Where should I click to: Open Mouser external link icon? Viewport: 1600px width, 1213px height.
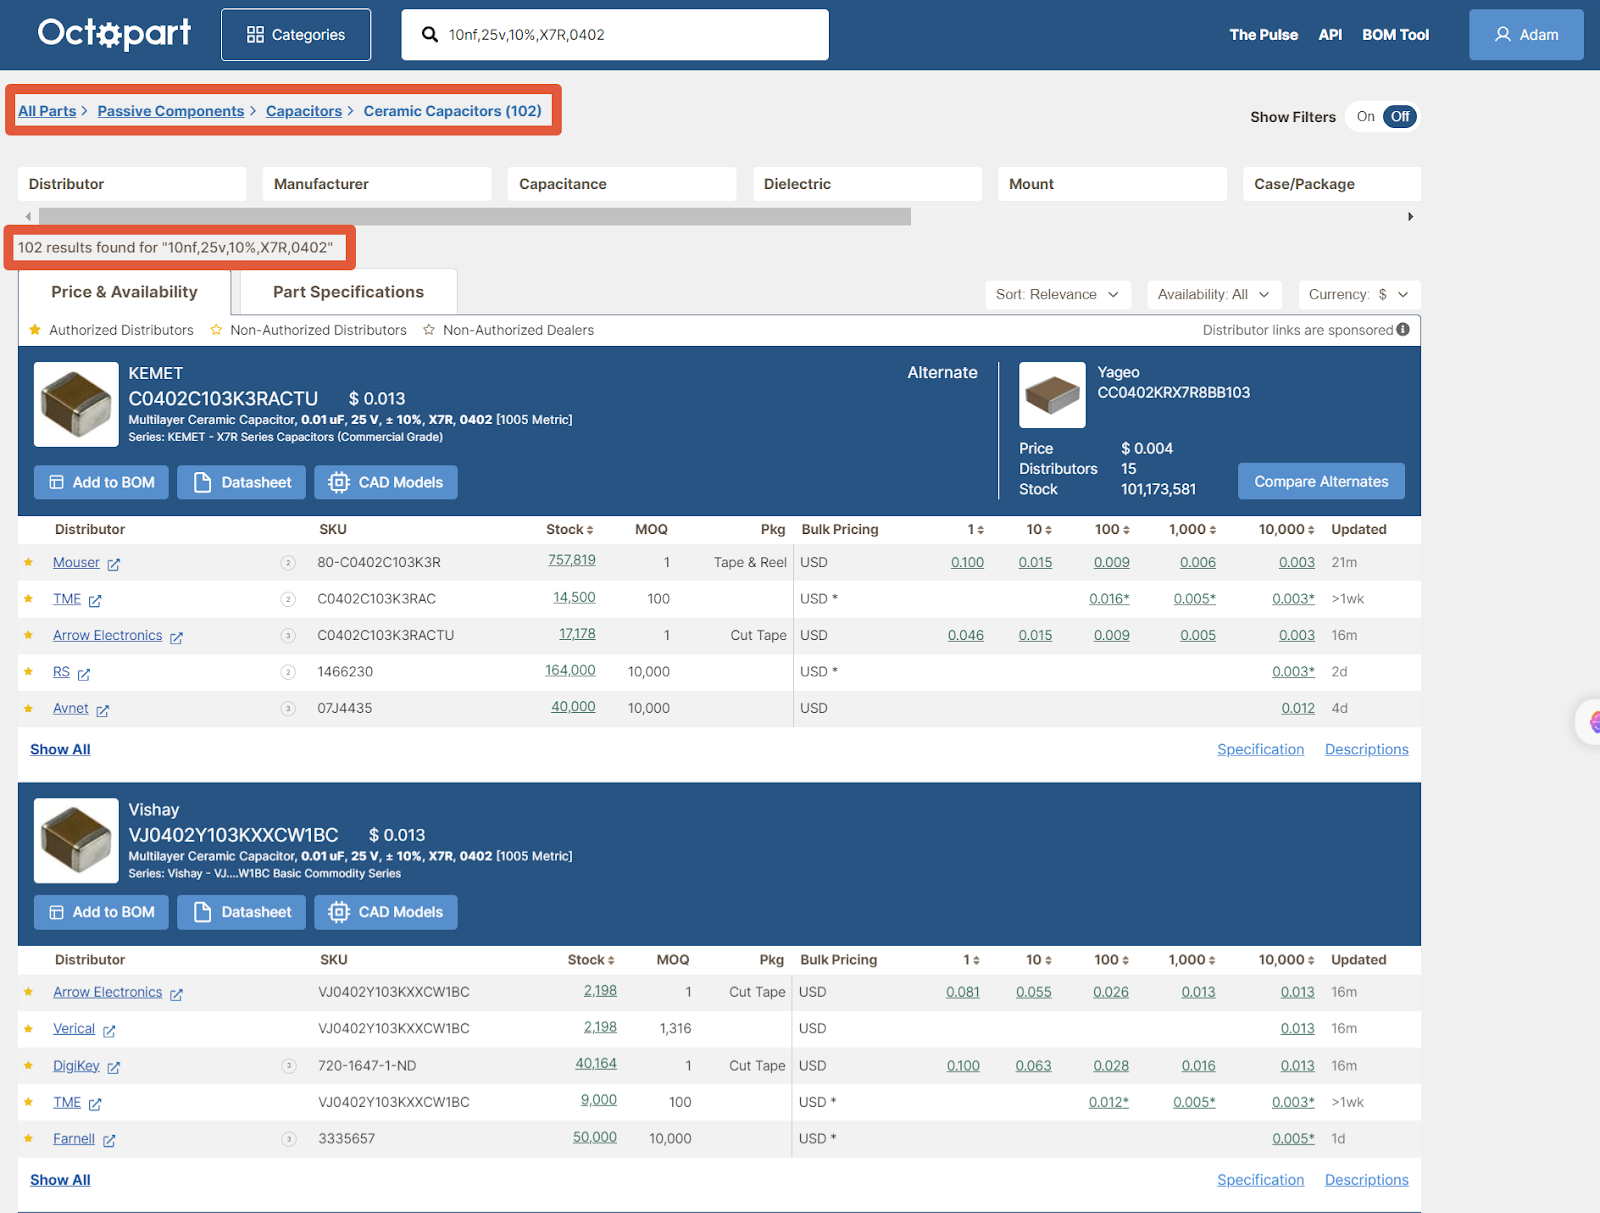click(114, 564)
